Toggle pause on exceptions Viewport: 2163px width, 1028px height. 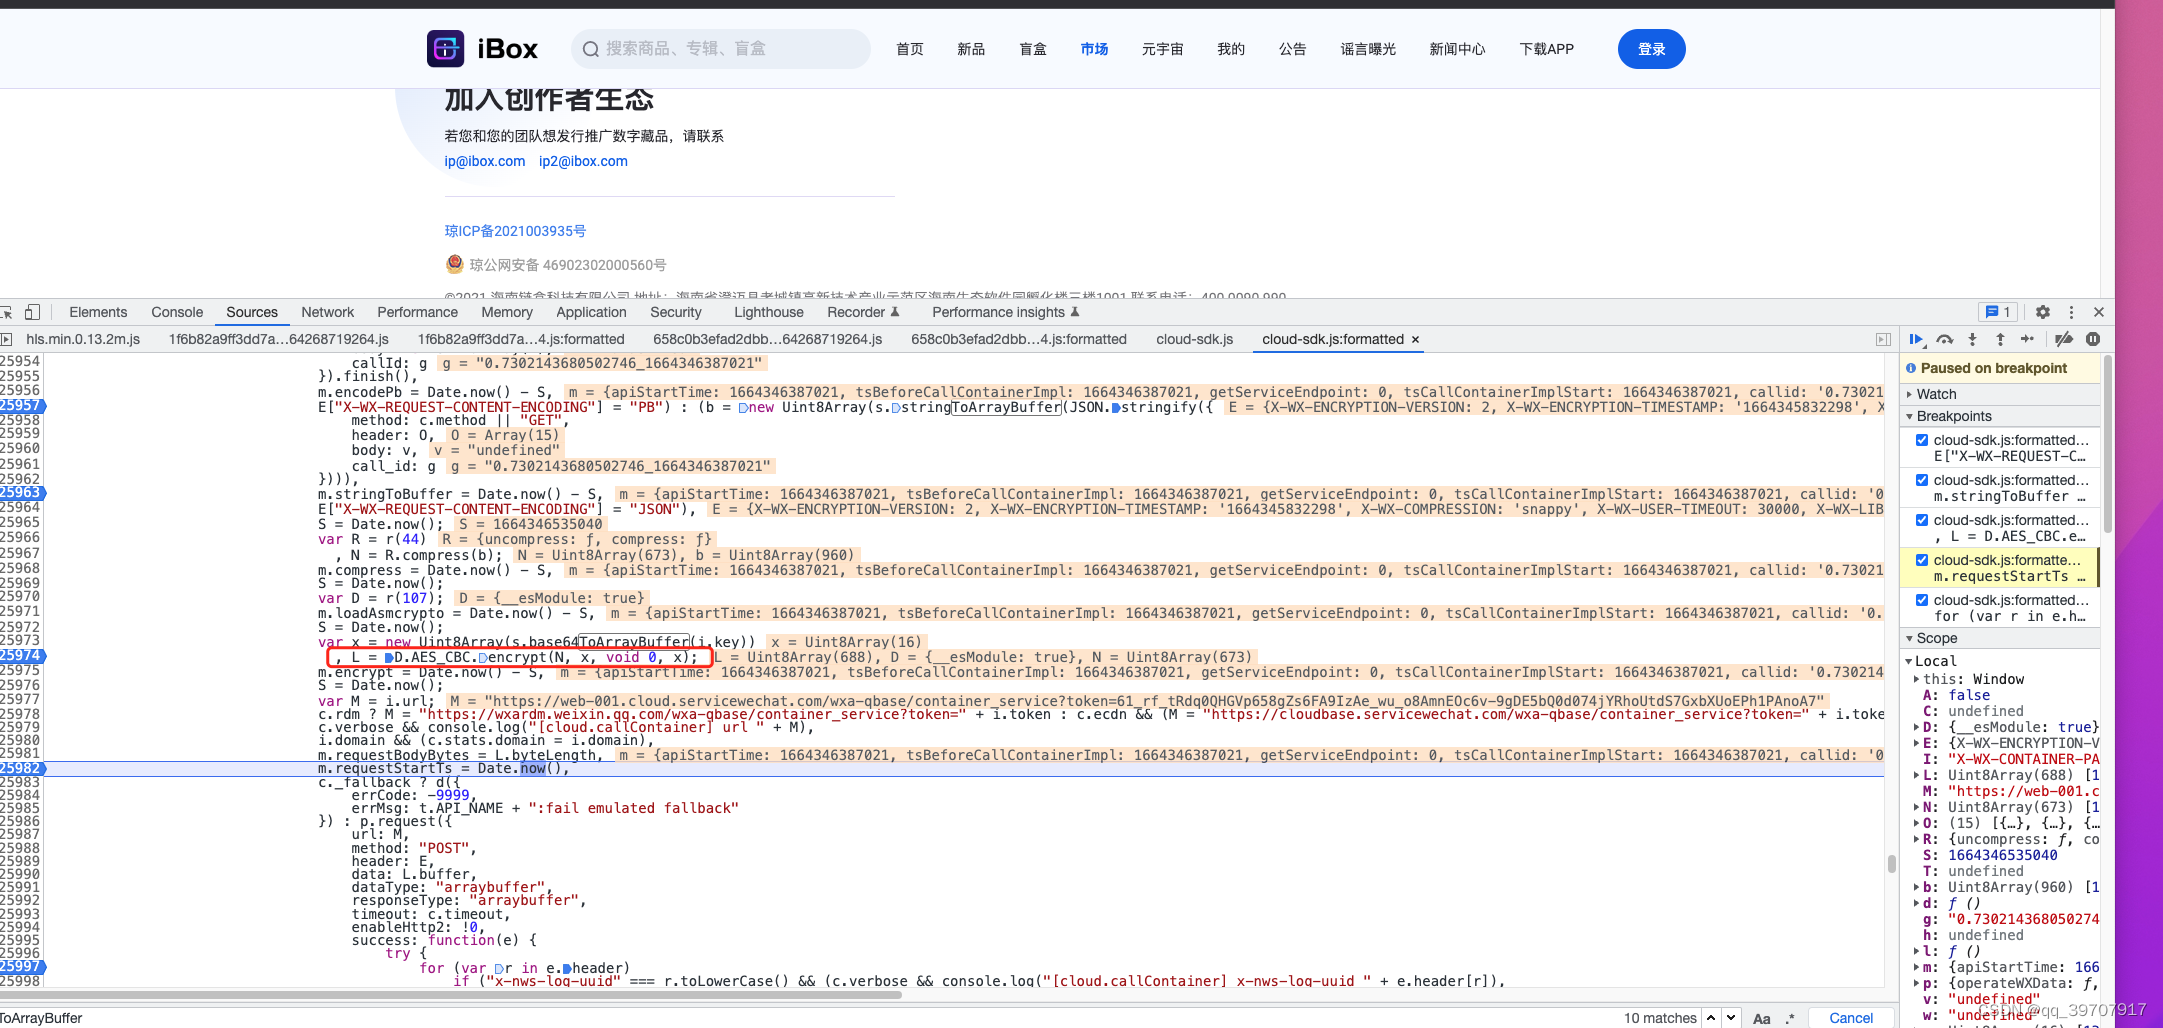coord(2093,339)
